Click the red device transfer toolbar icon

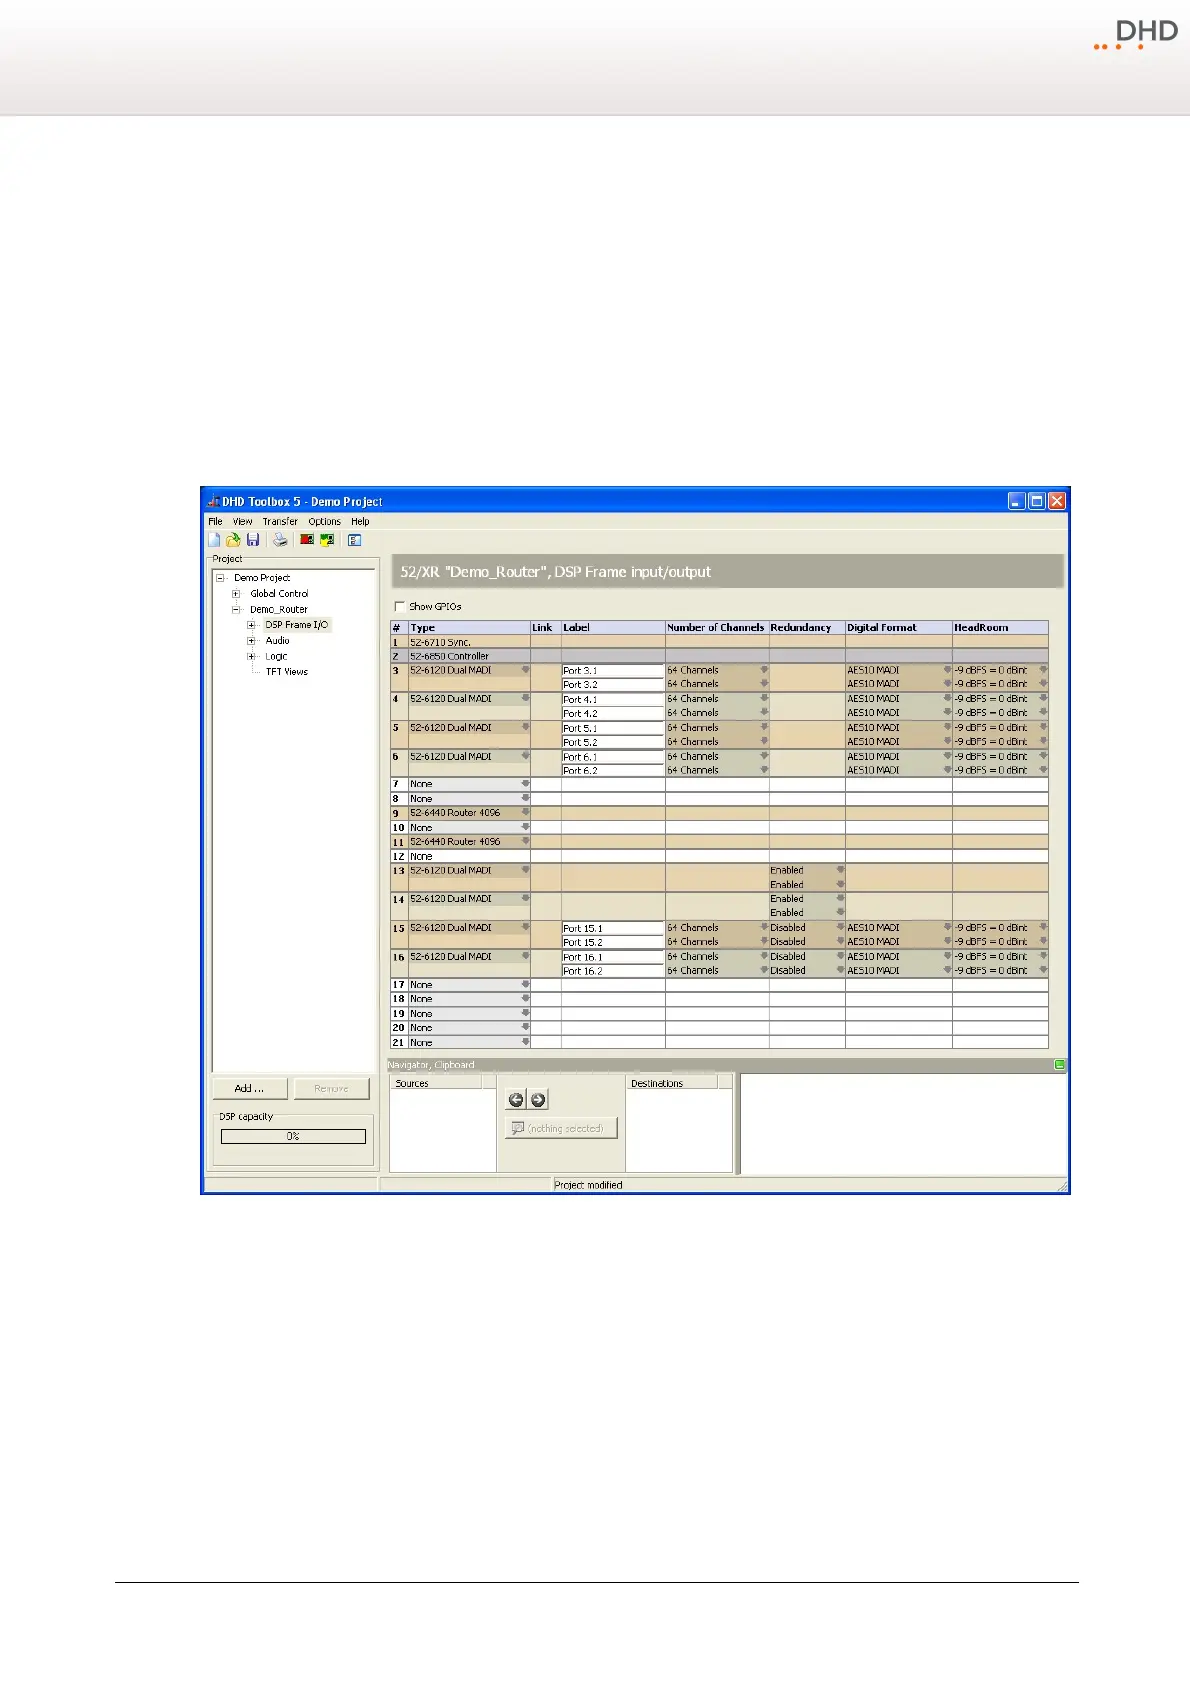pyautogui.click(x=307, y=540)
